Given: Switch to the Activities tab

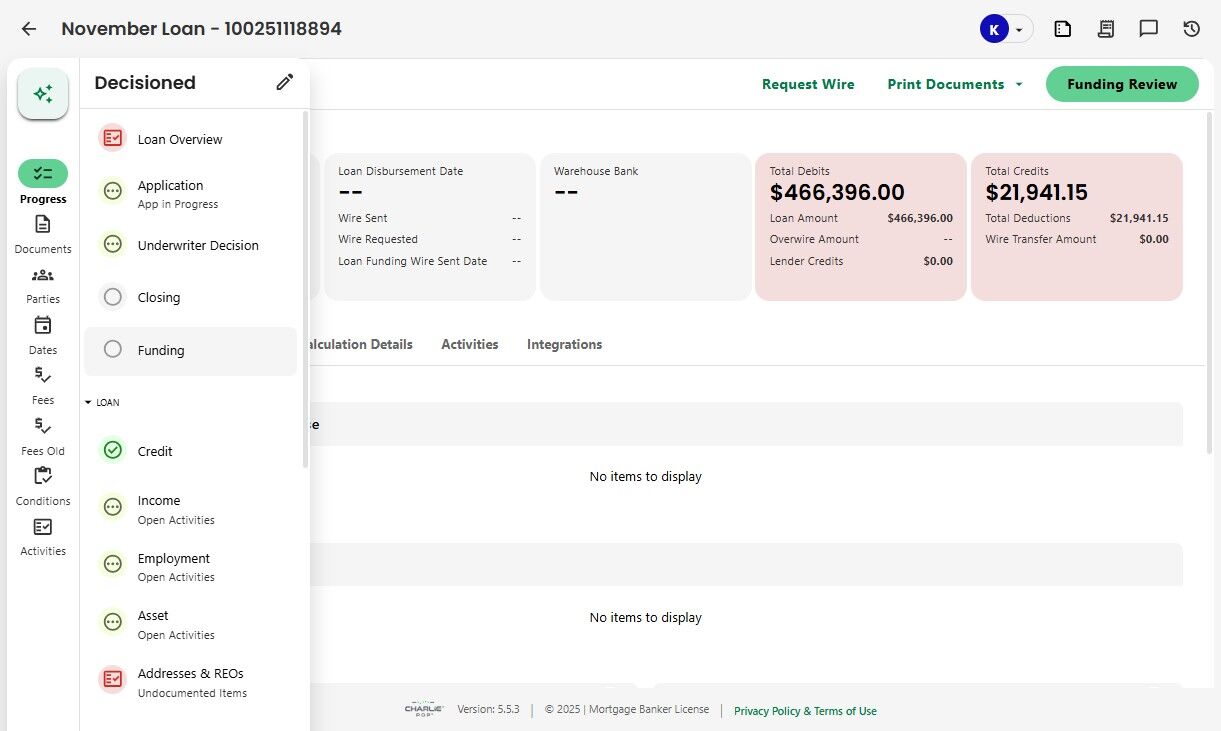Looking at the screenshot, I should click(x=469, y=344).
